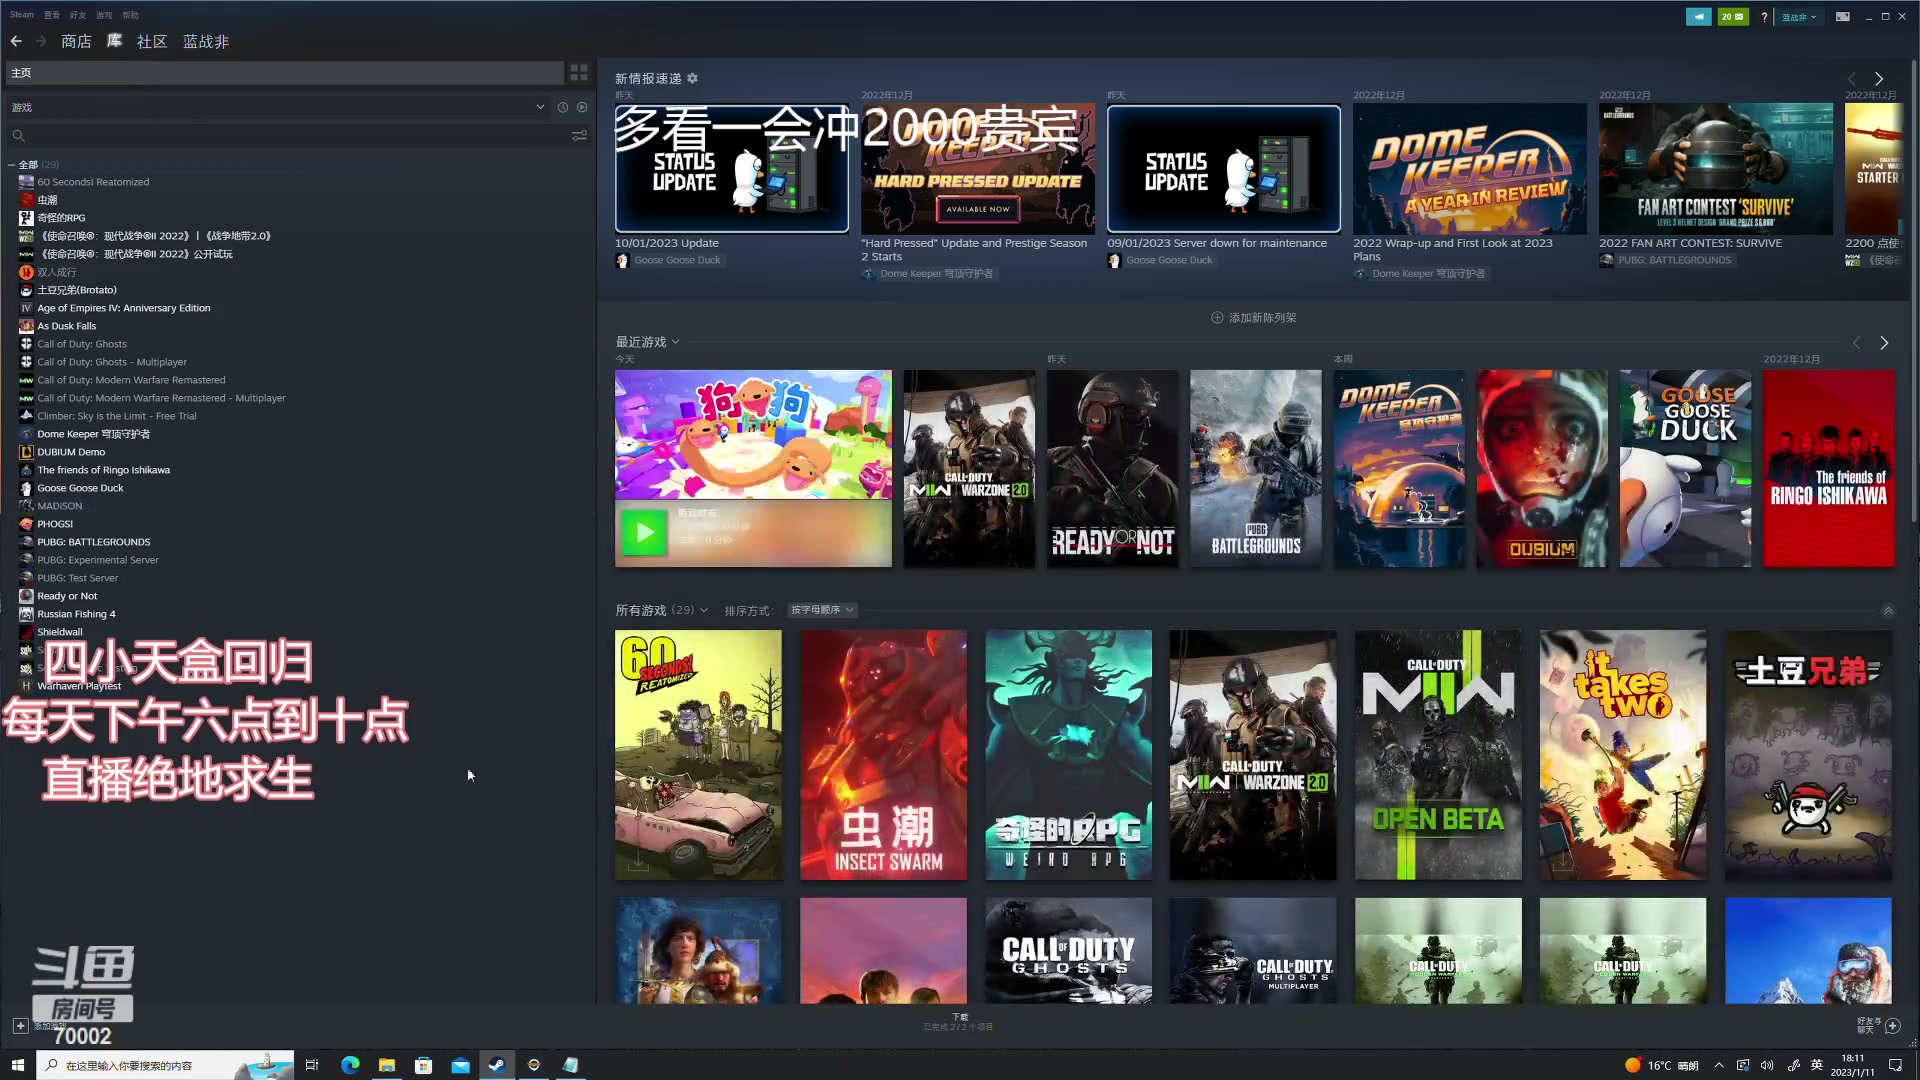
Task: Go to the 商店 tab
Action: (x=76, y=41)
